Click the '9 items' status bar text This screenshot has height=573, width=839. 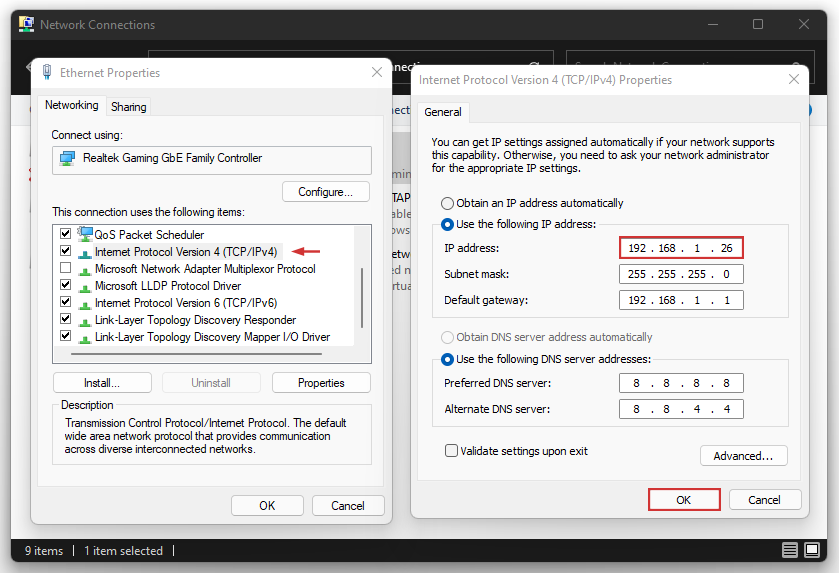43,551
